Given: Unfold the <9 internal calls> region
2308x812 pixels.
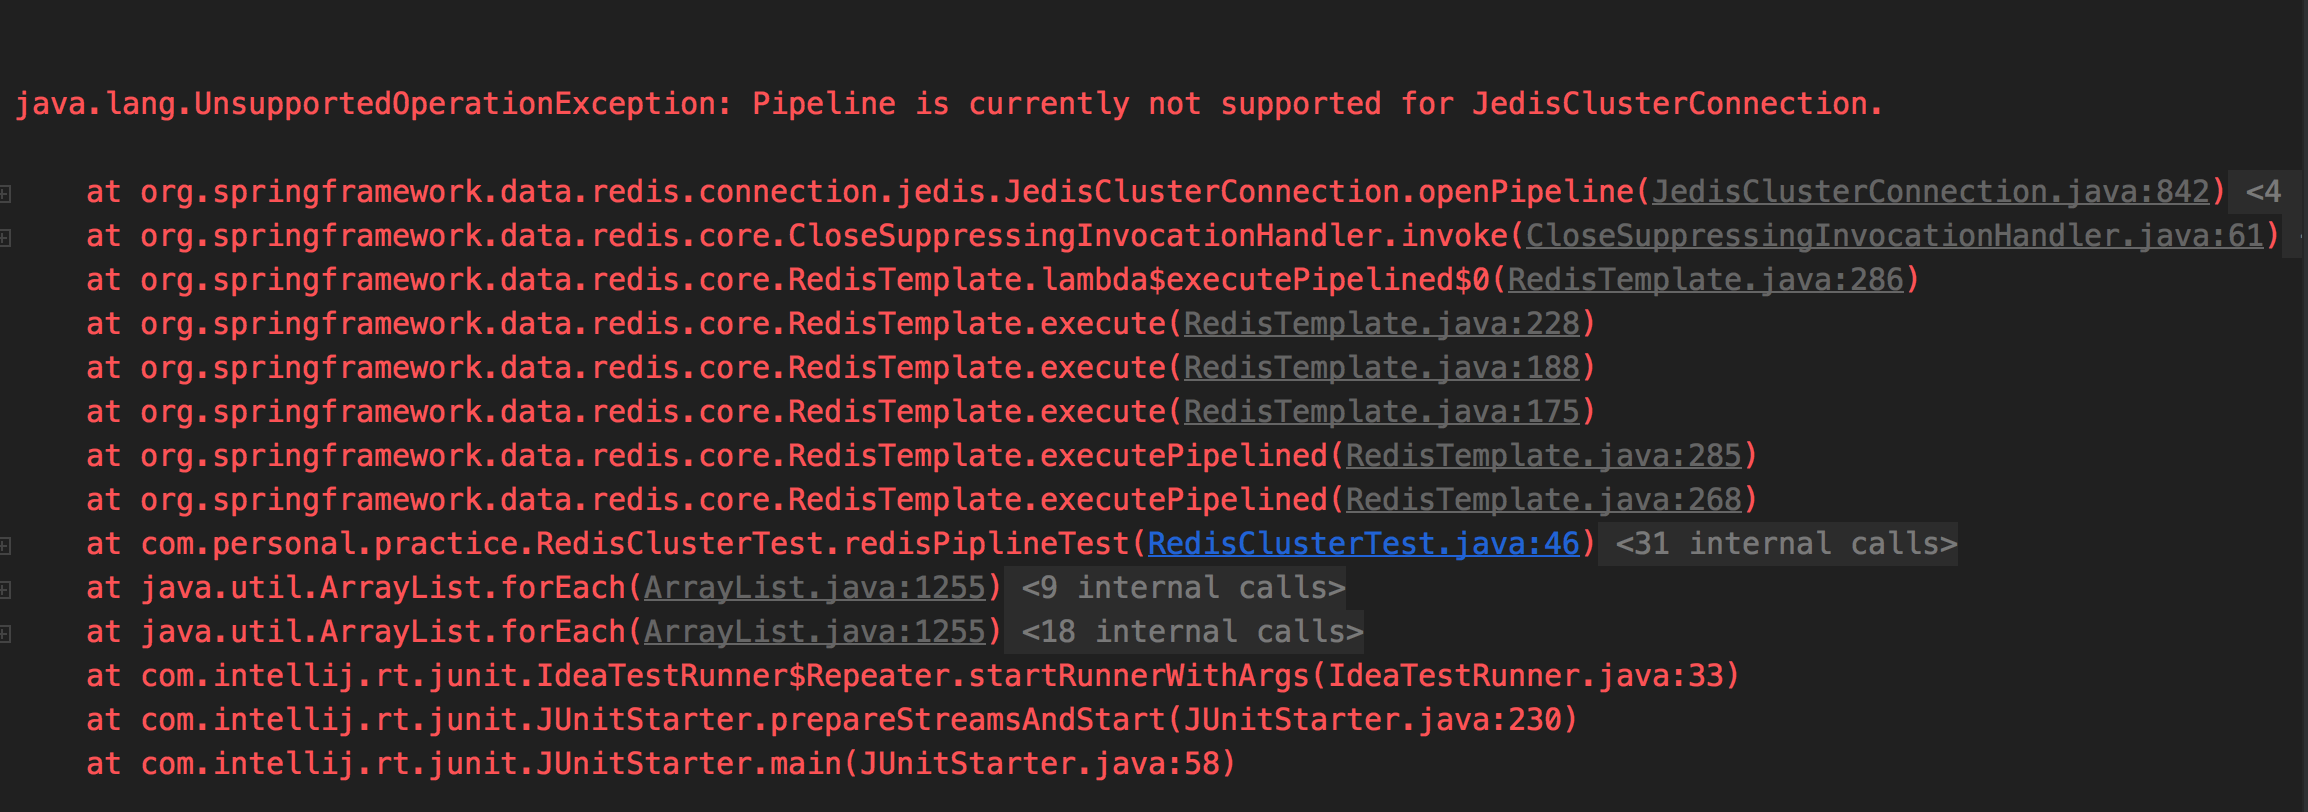Looking at the screenshot, I should point(1182,588).
